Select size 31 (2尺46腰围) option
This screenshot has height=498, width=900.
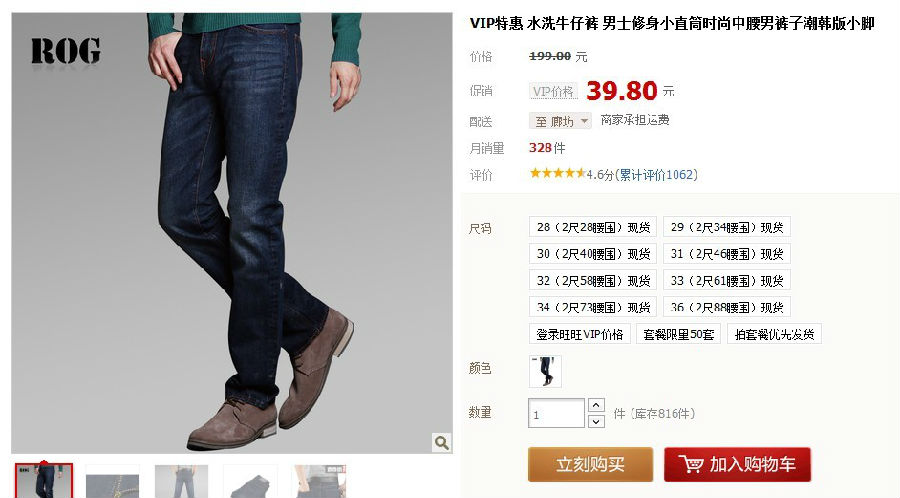(727, 254)
